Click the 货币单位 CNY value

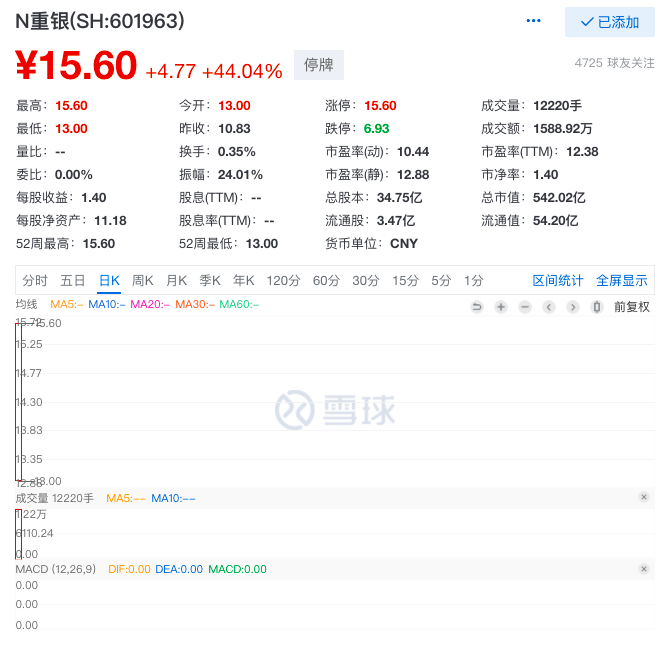(404, 244)
